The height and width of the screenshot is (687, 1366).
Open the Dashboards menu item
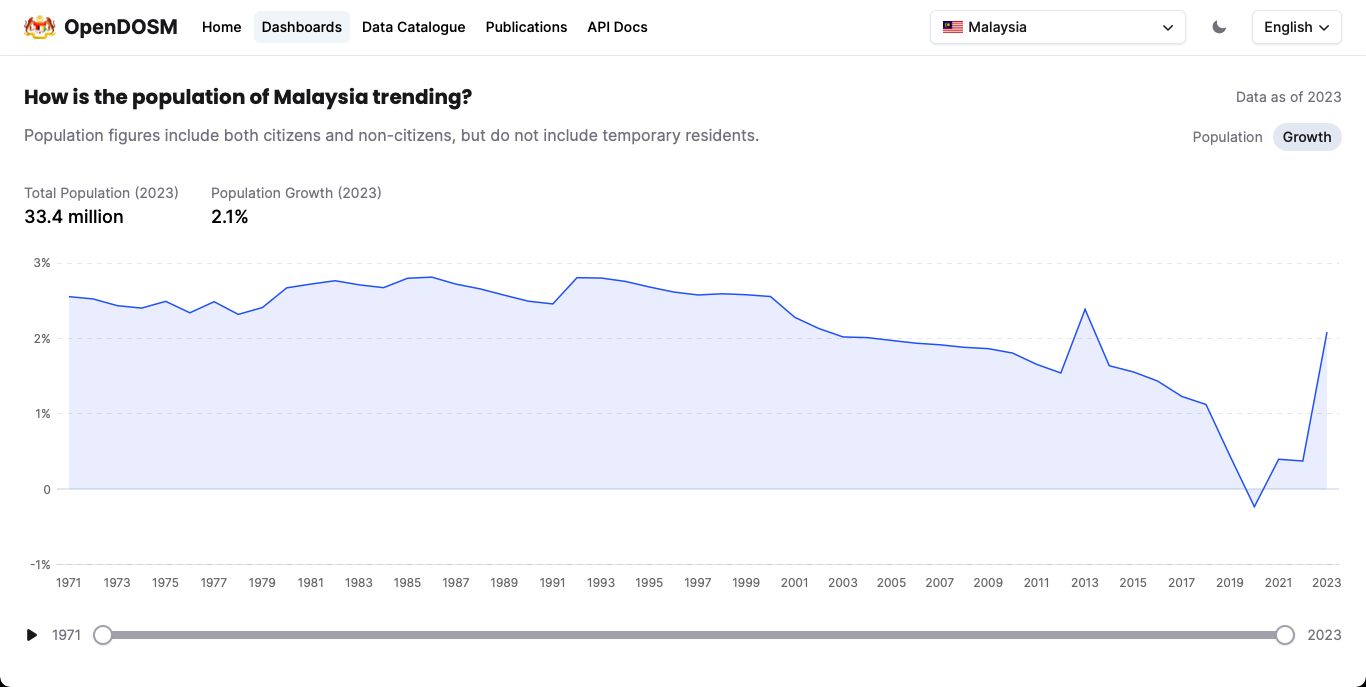point(302,27)
